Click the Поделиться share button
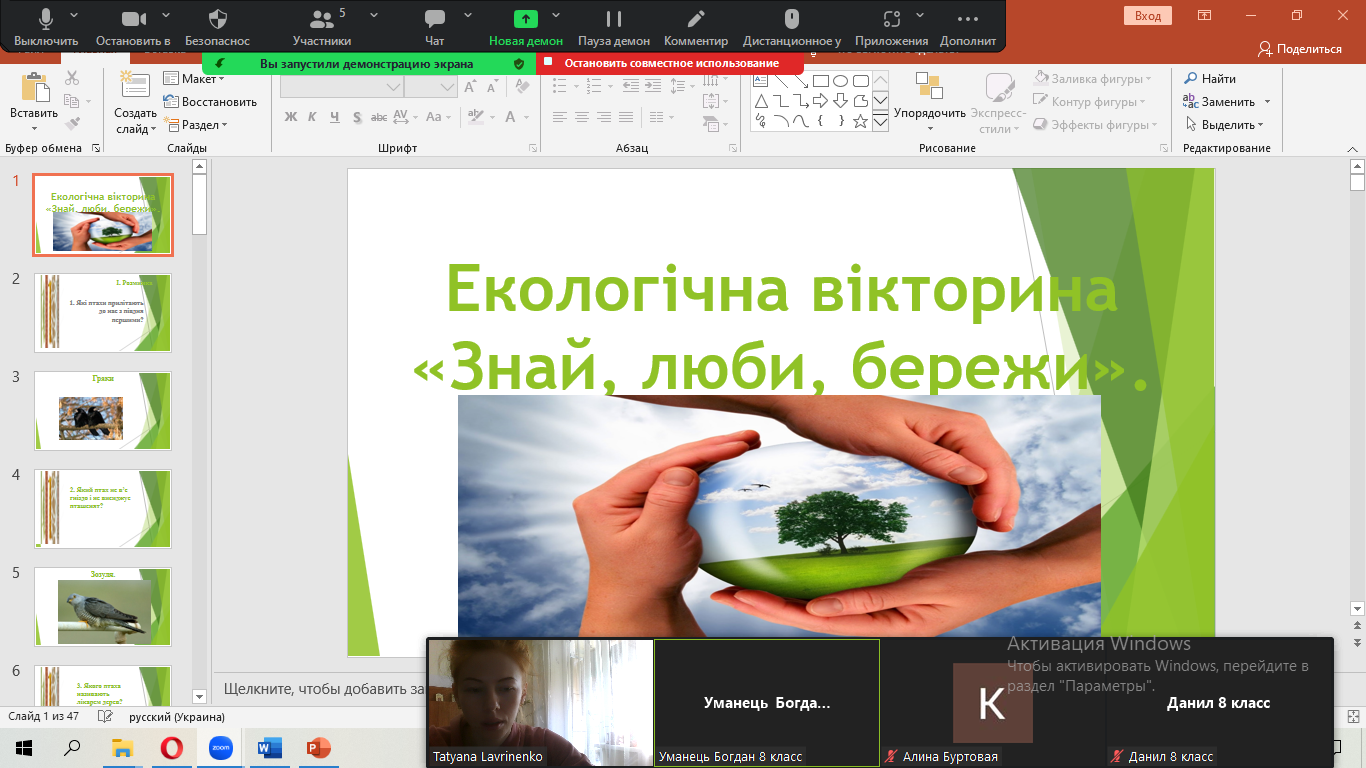This screenshot has width=1366, height=768. [1300, 49]
